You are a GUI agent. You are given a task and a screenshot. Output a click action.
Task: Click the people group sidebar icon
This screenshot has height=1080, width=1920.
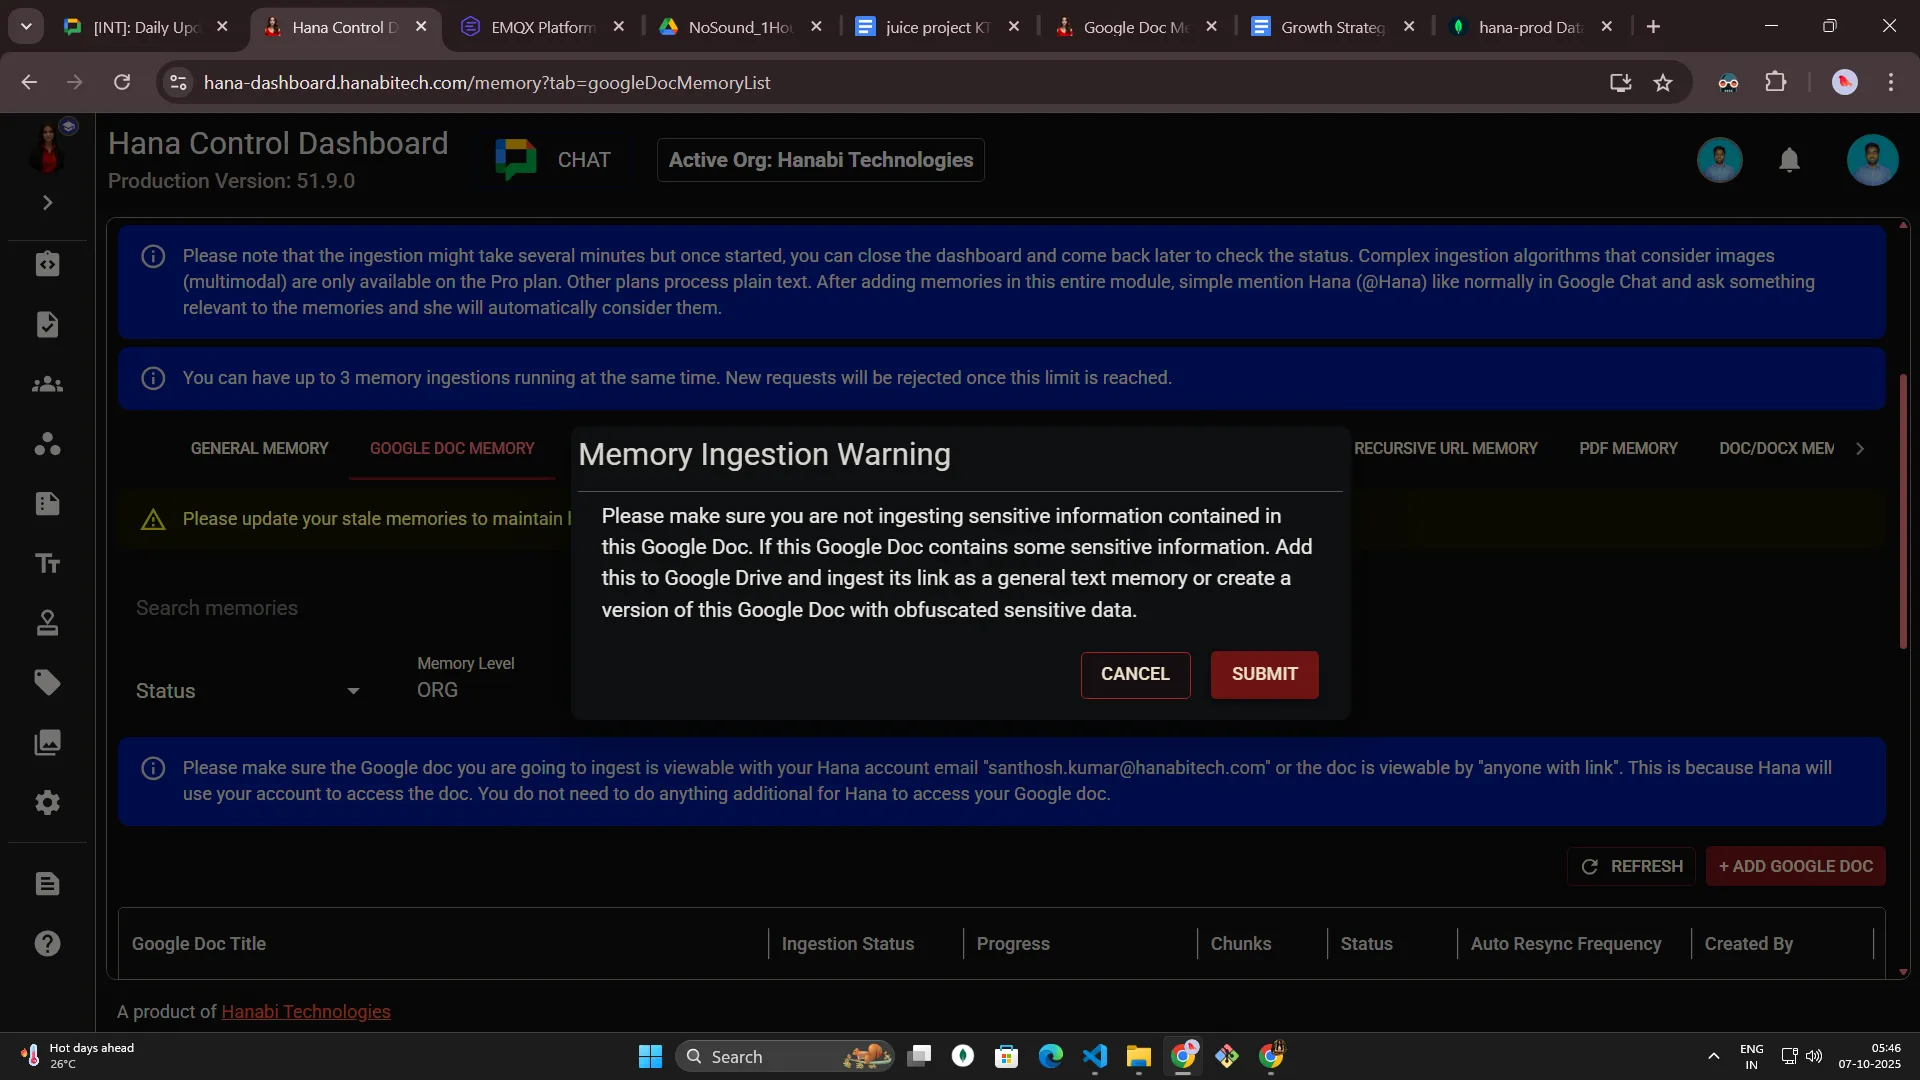47,385
